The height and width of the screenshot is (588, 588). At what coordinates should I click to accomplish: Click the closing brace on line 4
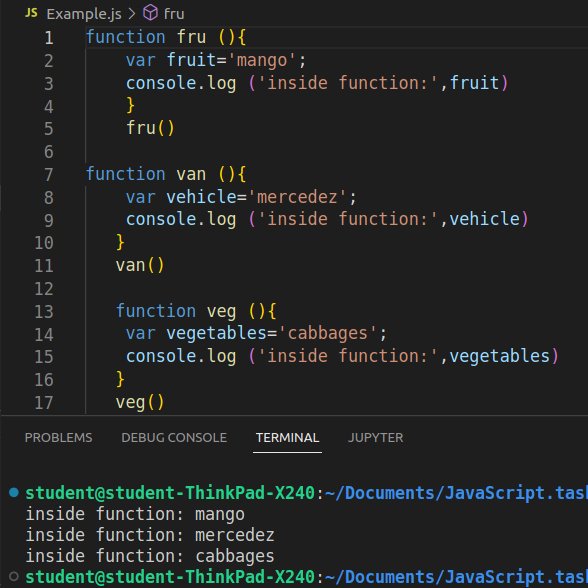click(130, 105)
